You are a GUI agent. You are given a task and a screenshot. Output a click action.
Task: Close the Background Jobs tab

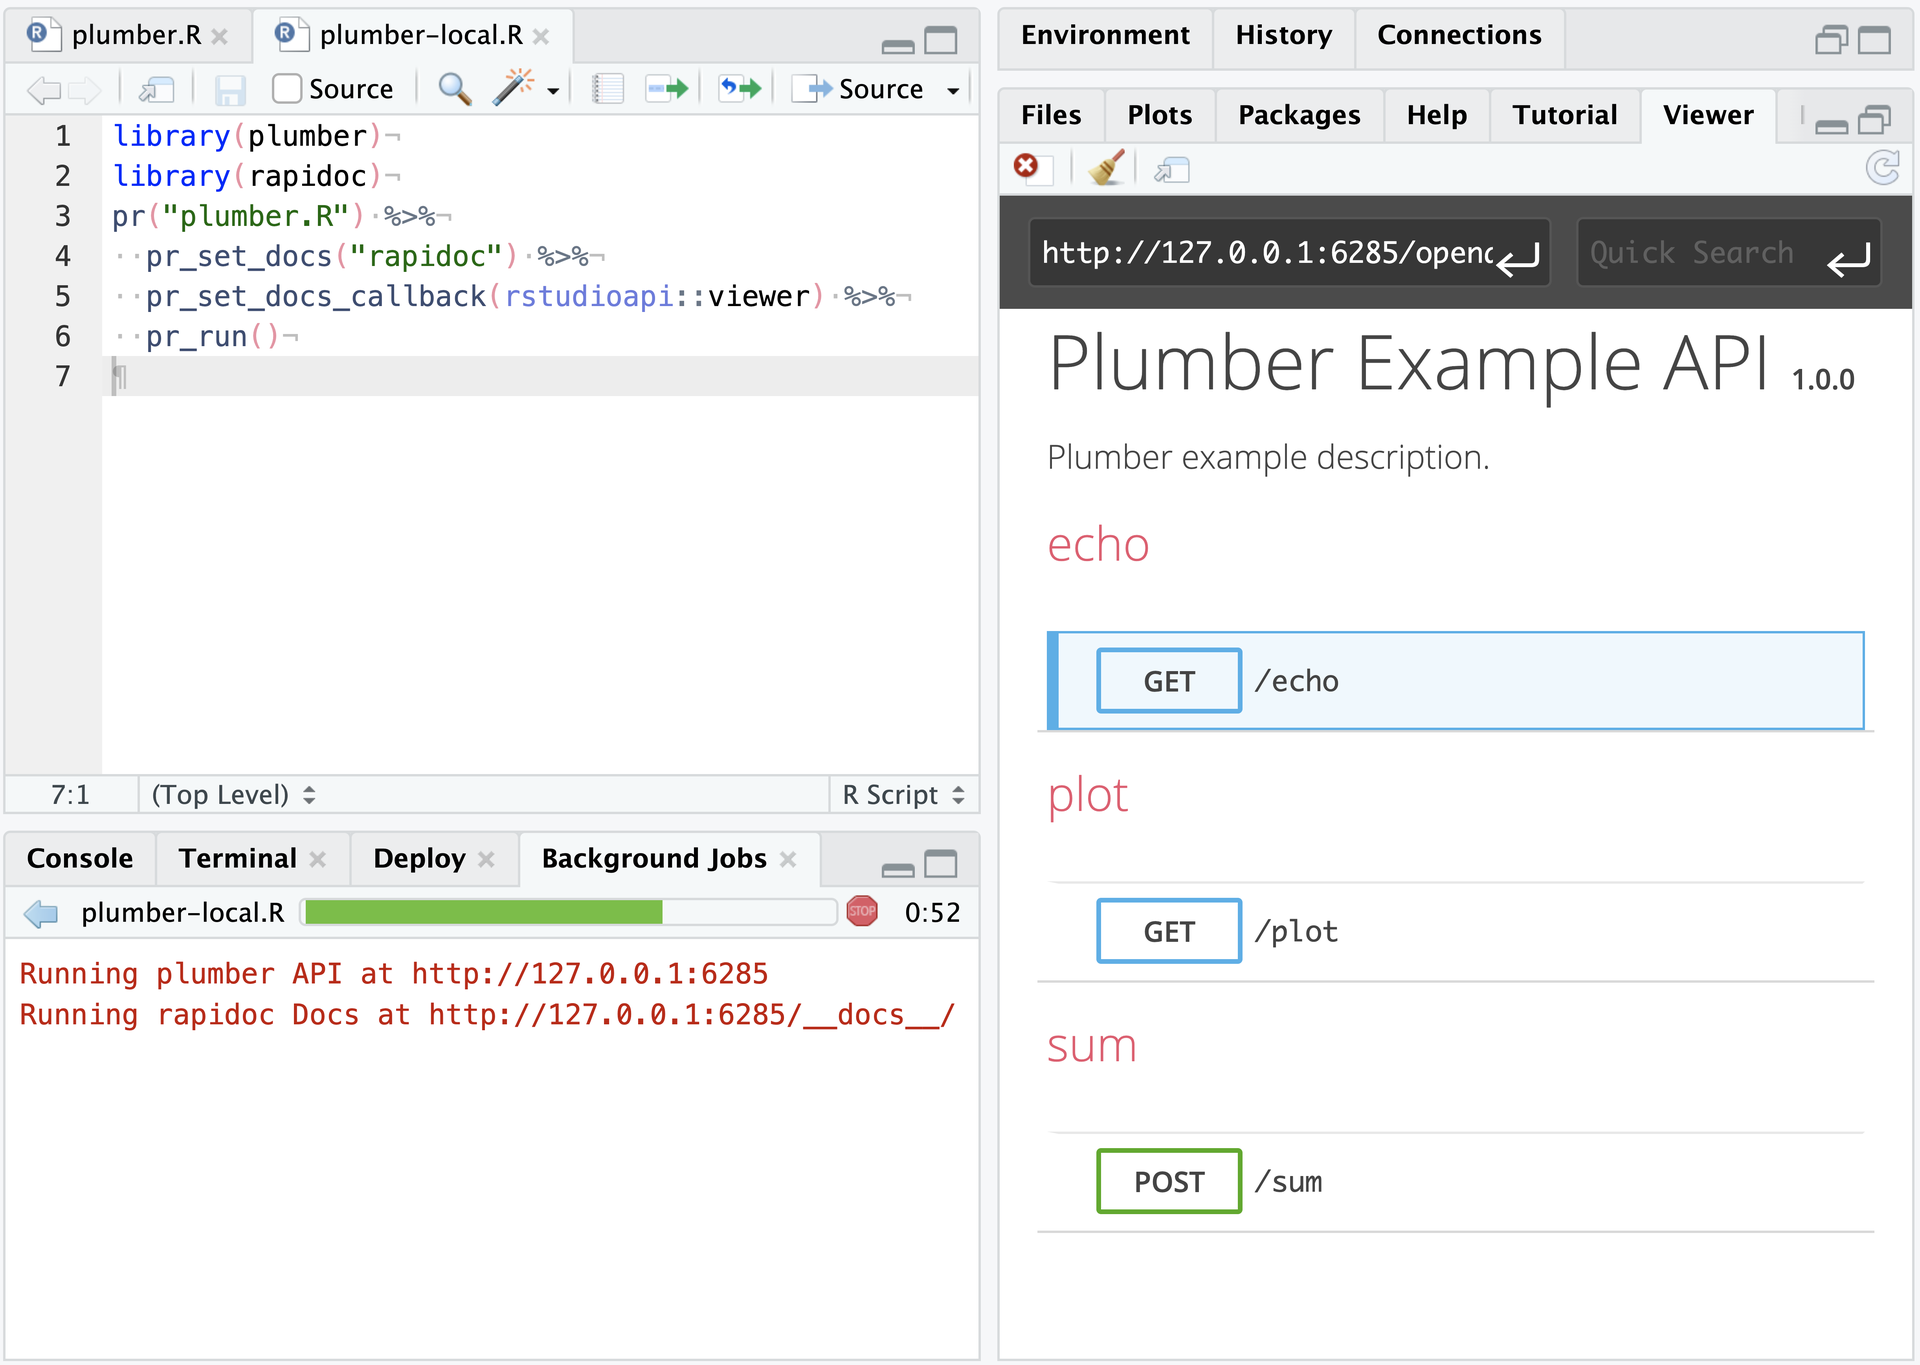pyautogui.click(x=788, y=859)
